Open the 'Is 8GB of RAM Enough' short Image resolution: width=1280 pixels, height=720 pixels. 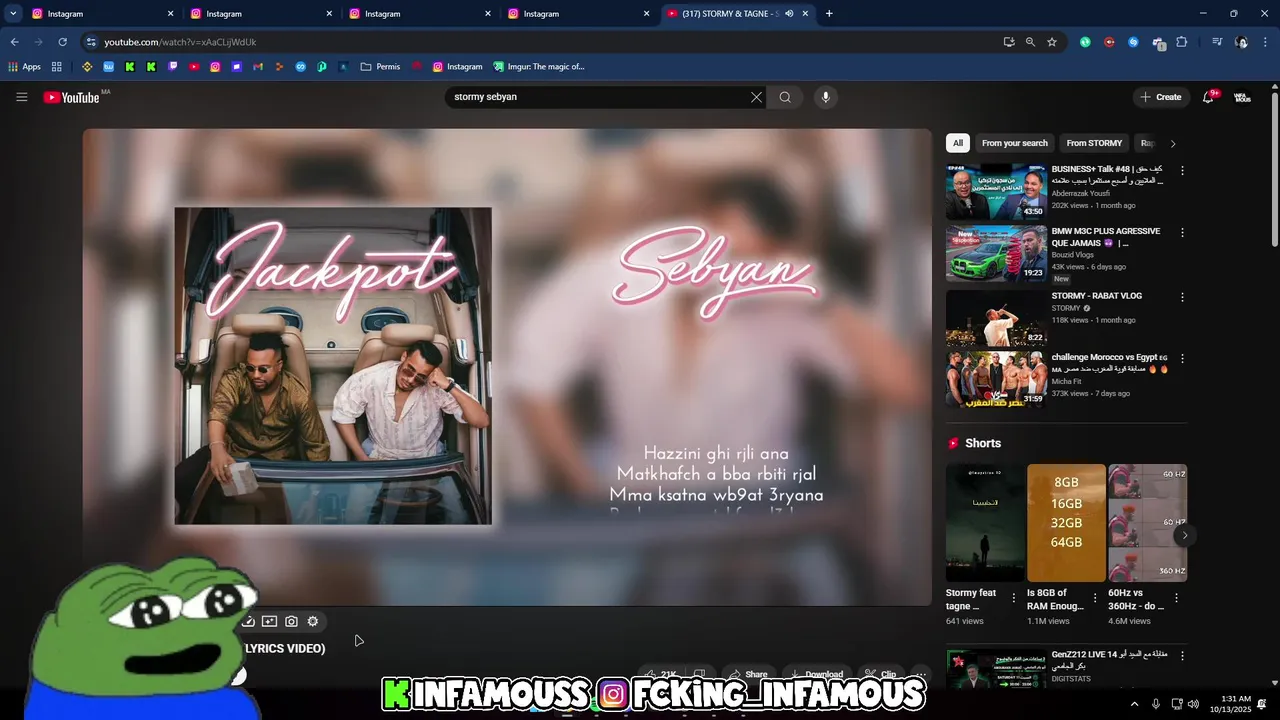click(1066, 523)
